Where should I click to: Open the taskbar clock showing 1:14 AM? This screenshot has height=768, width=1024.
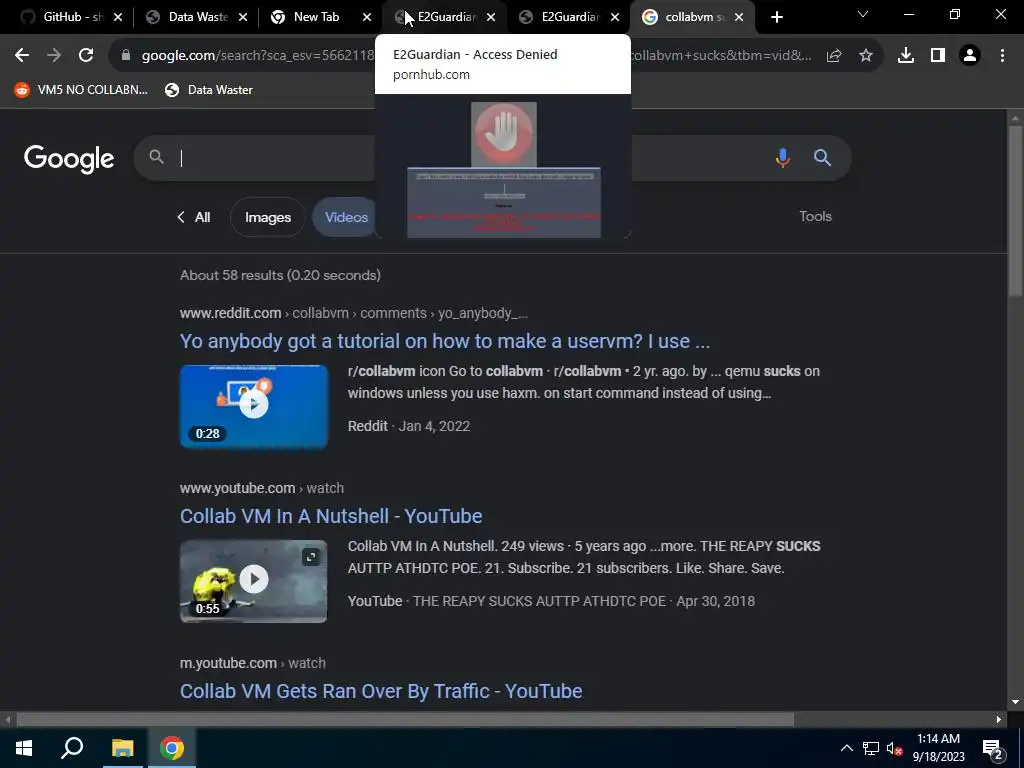coord(938,748)
